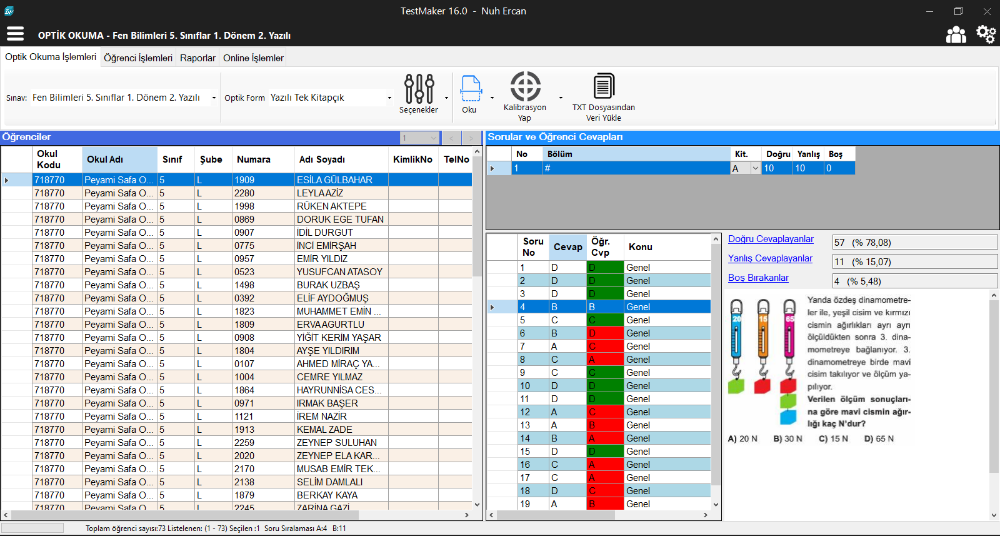This screenshot has height=536, width=1000.
Task: Open the Kit. booklet type dropdown
Action: [x=753, y=169]
